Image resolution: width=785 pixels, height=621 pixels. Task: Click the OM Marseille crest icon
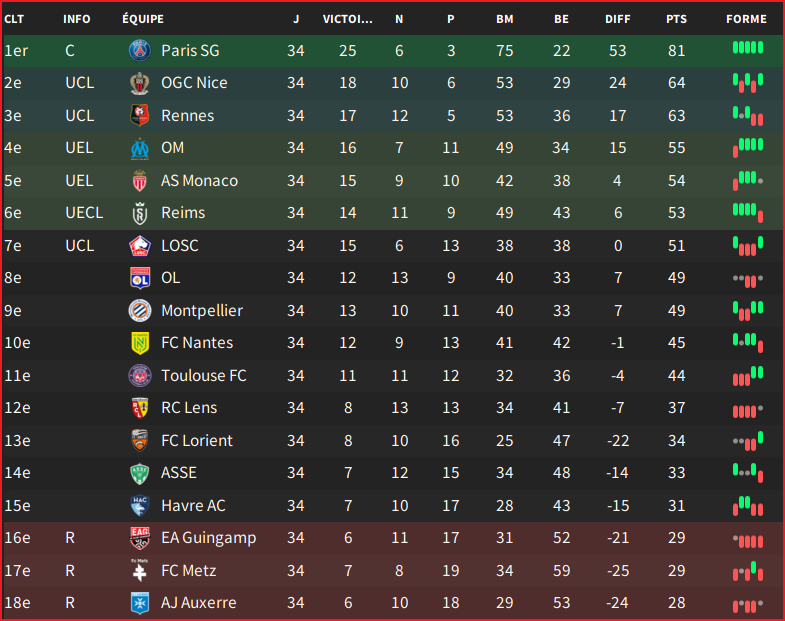coord(140,148)
